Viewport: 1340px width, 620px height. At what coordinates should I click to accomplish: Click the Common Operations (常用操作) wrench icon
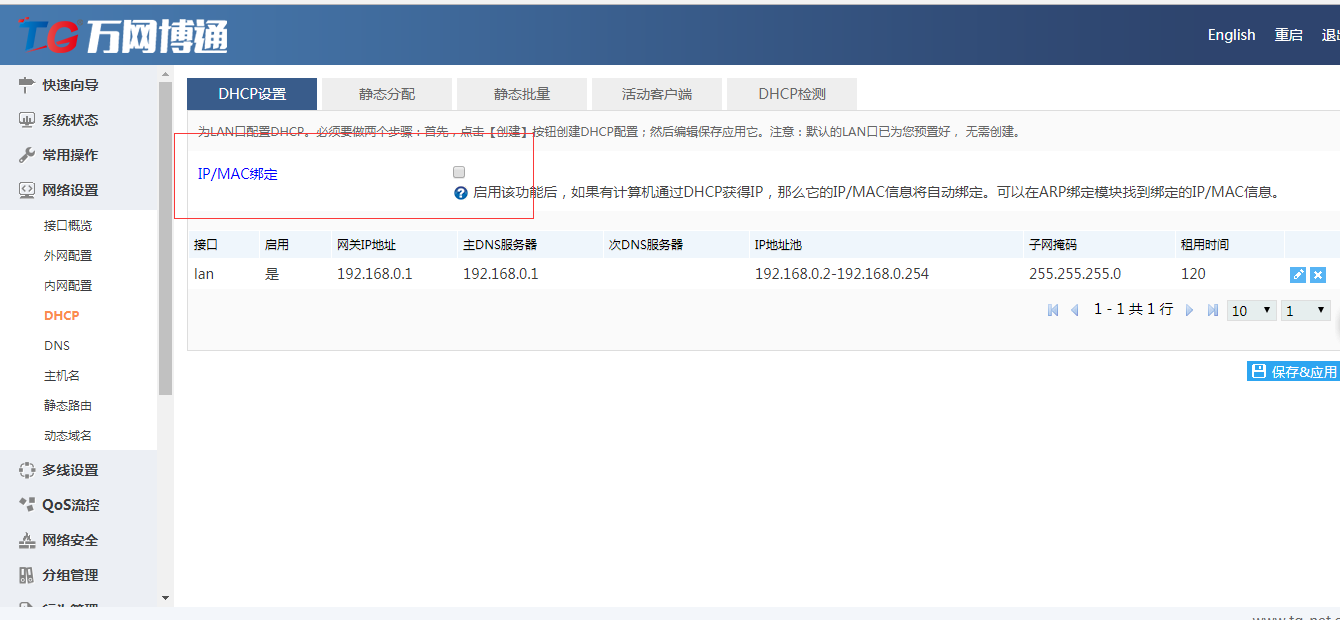pyautogui.click(x=27, y=155)
